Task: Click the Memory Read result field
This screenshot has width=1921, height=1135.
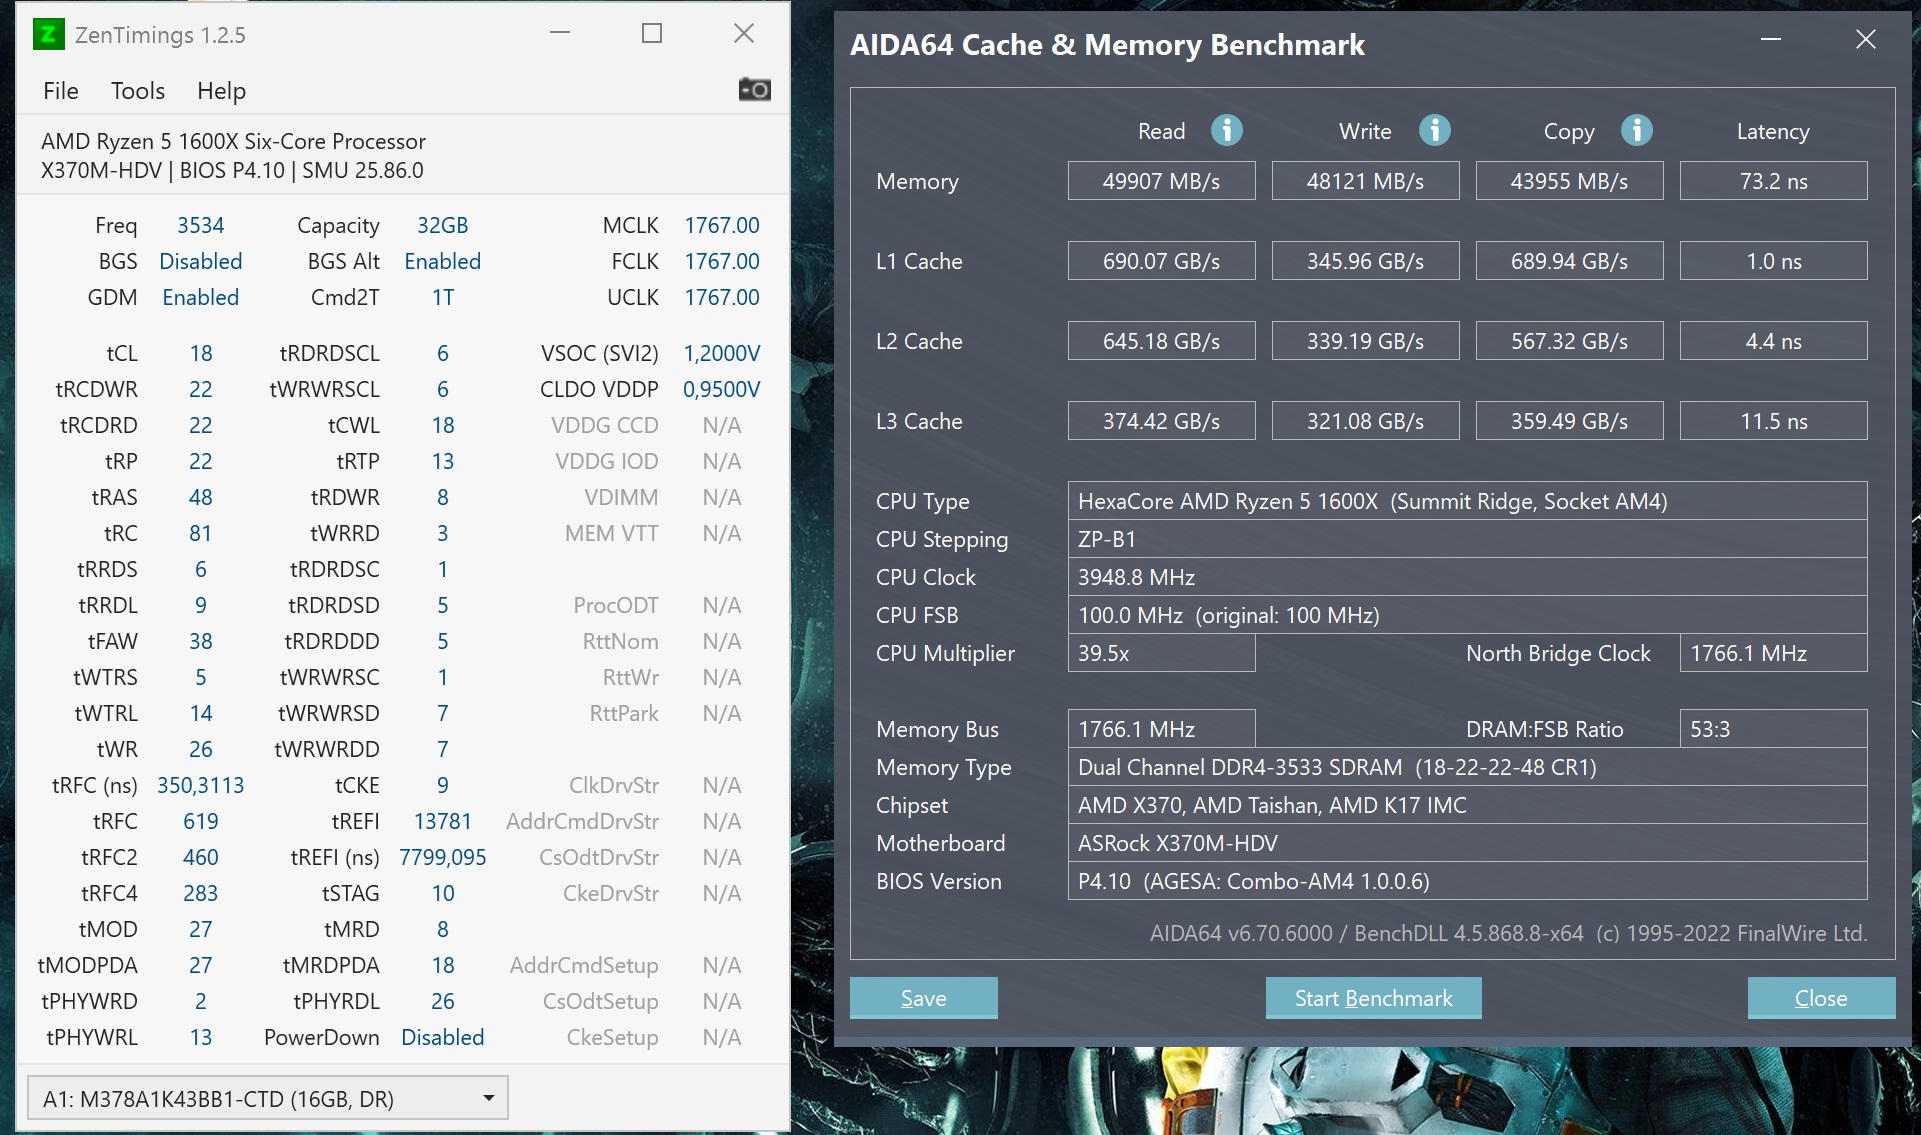Action: (x=1161, y=181)
